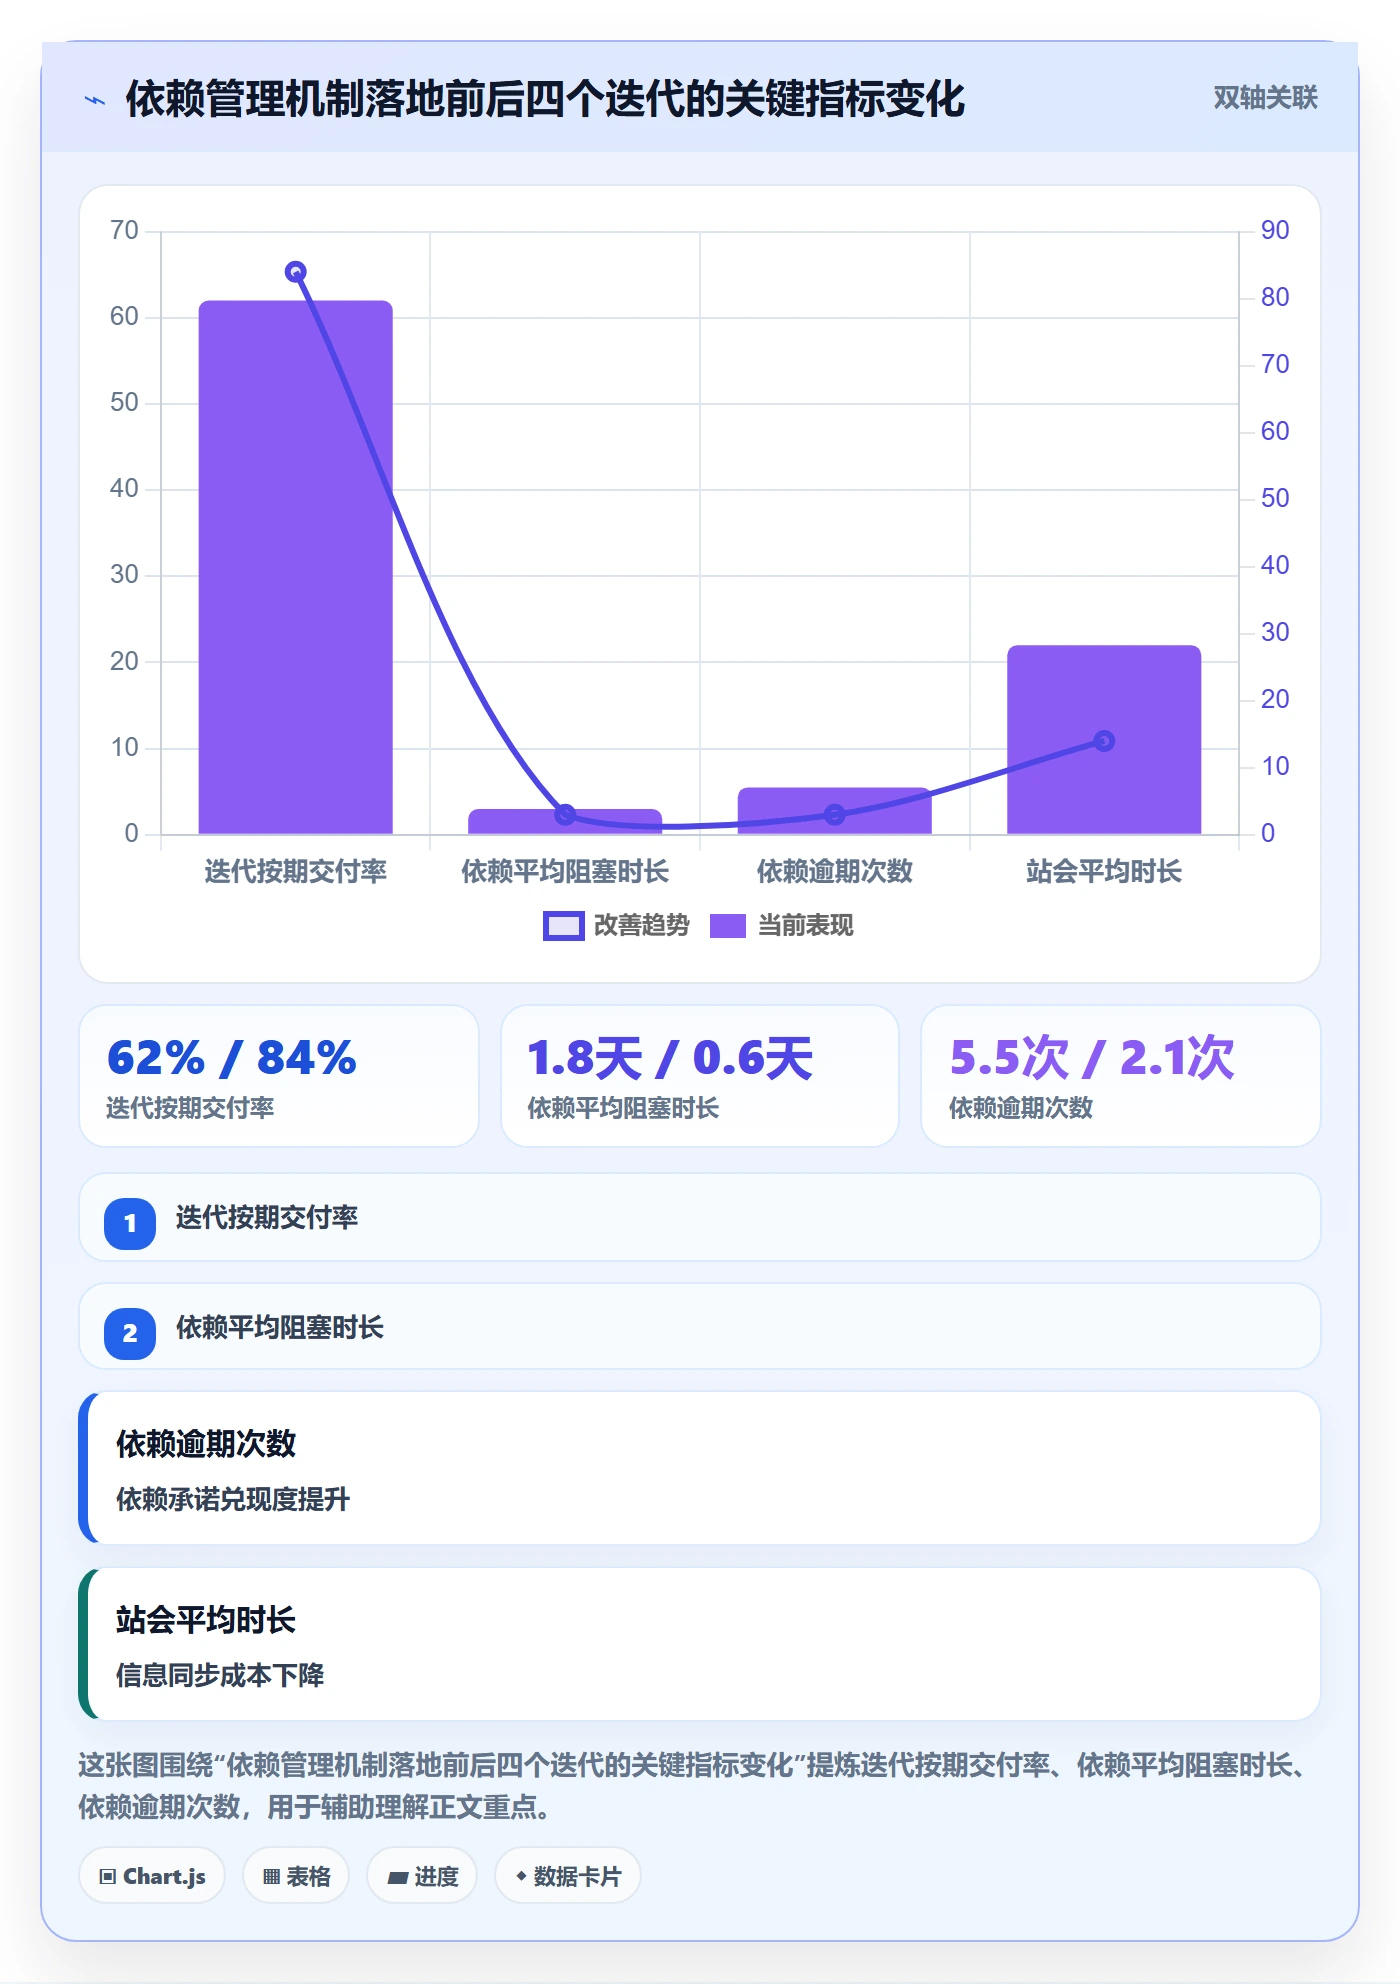Click the number 2 badge
Viewport: 1400px width, 1984px height.
pyautogui.click(x=130, y=1333)
